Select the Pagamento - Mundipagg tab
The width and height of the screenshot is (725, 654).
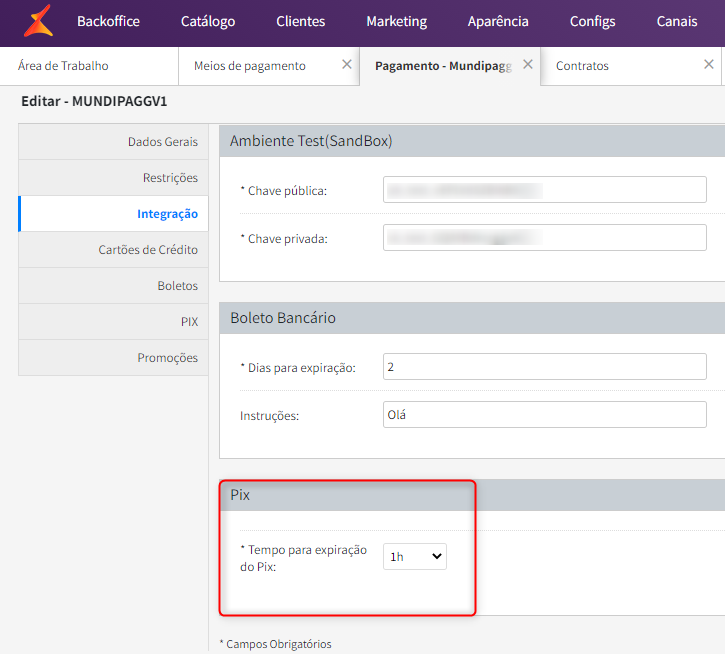coord(443,66)
